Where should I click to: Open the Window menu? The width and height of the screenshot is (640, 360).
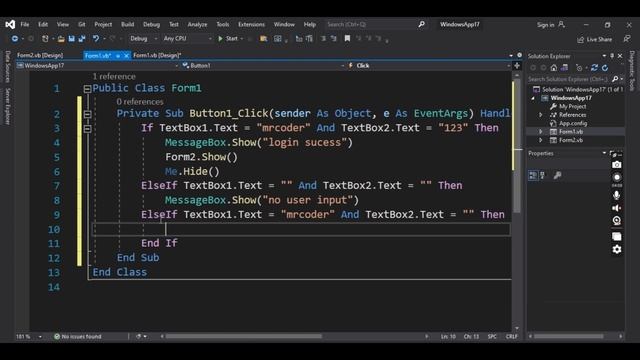284,24
